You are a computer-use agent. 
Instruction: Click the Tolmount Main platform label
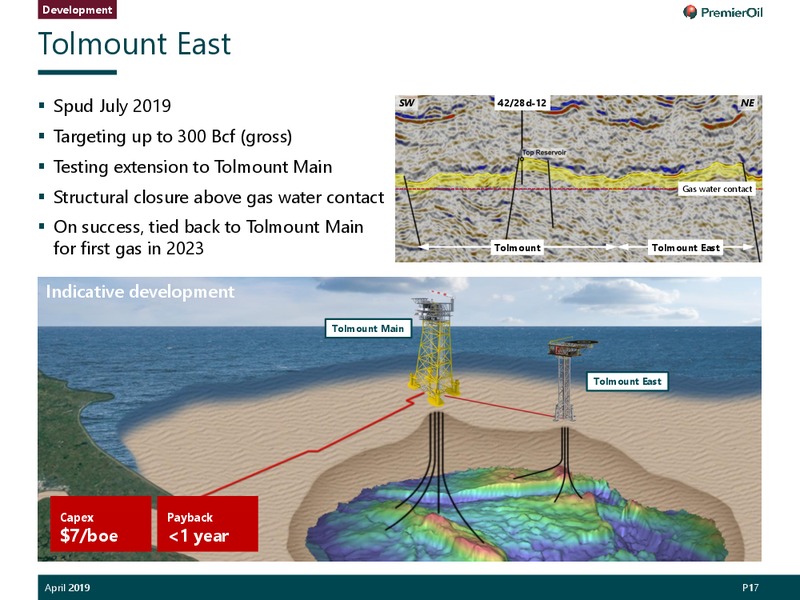coord(368,329)
